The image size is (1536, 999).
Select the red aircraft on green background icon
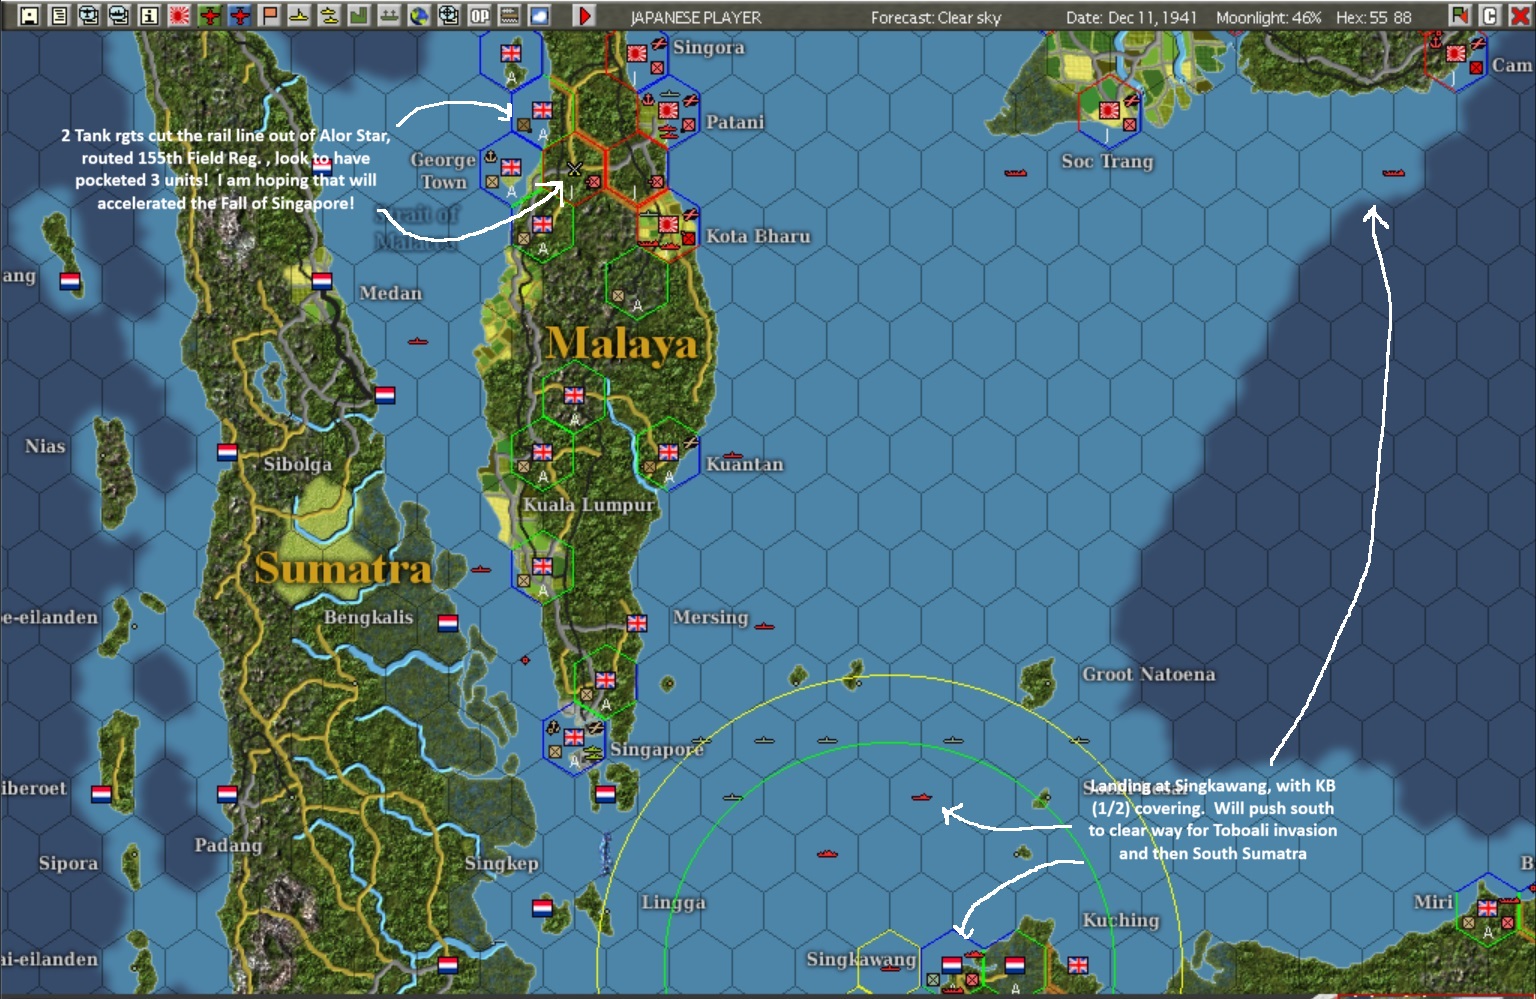click(x=209, y=15)
